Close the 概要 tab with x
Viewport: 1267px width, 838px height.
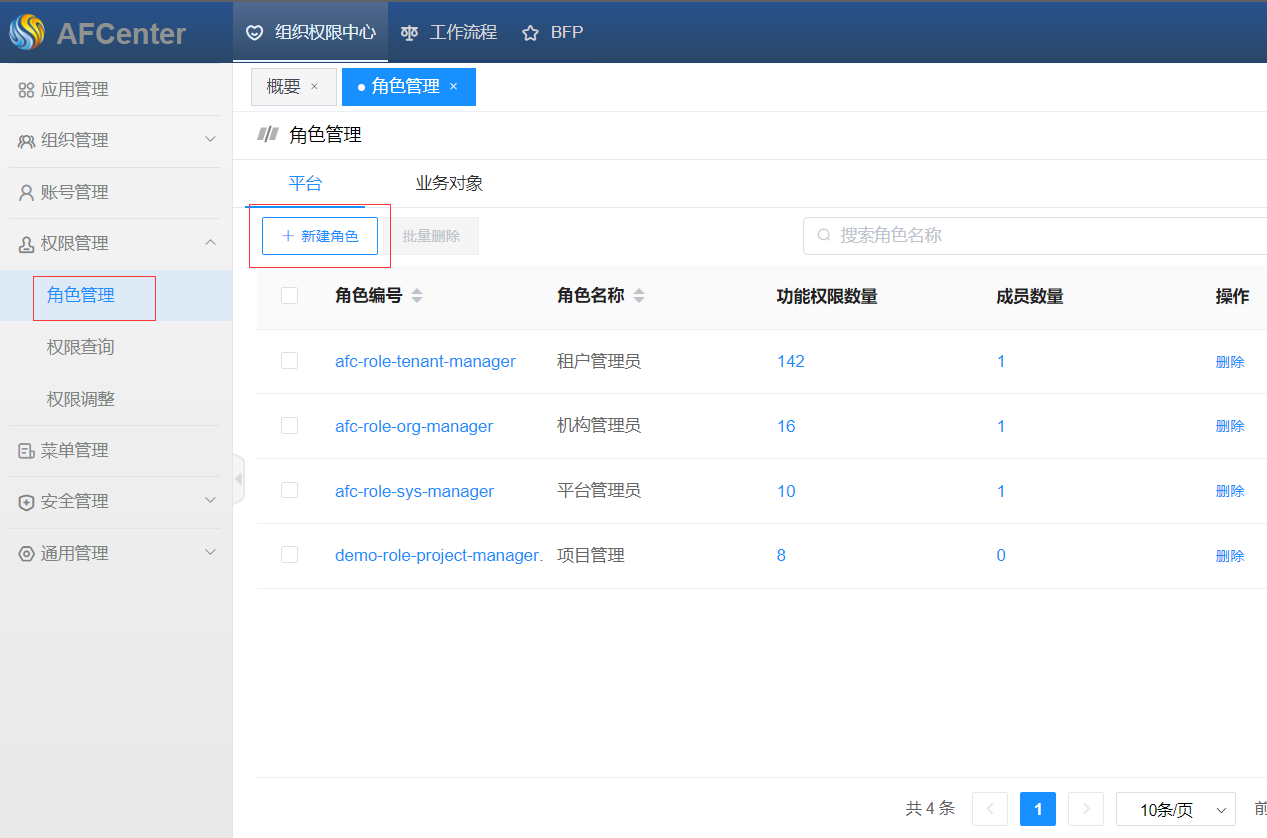coord(314,87)
